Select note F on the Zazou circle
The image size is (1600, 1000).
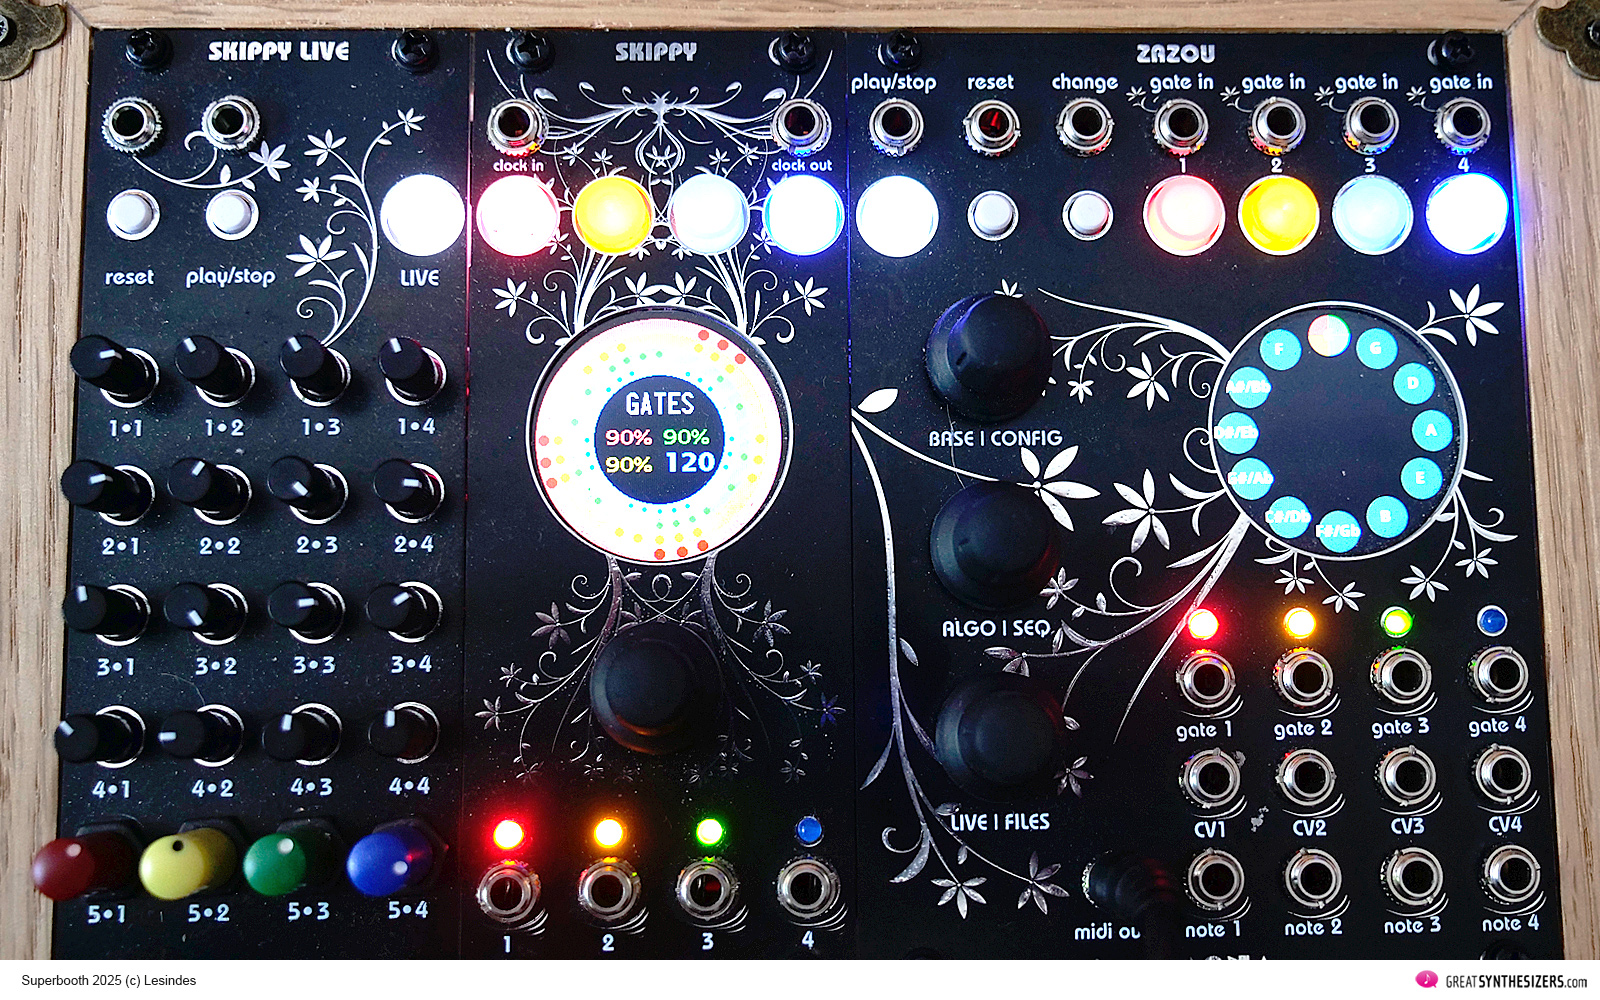(x=1280, y=350)
